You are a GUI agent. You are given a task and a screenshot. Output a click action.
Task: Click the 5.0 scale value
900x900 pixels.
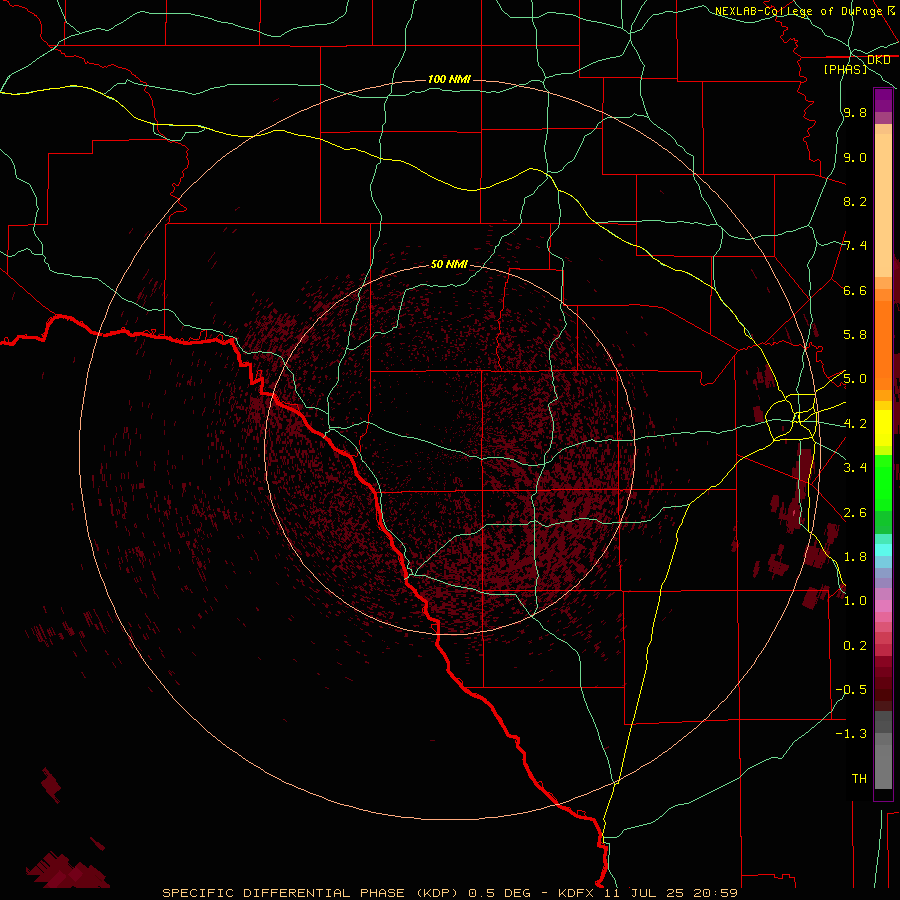pyautogui.click(x=855, y=379)
